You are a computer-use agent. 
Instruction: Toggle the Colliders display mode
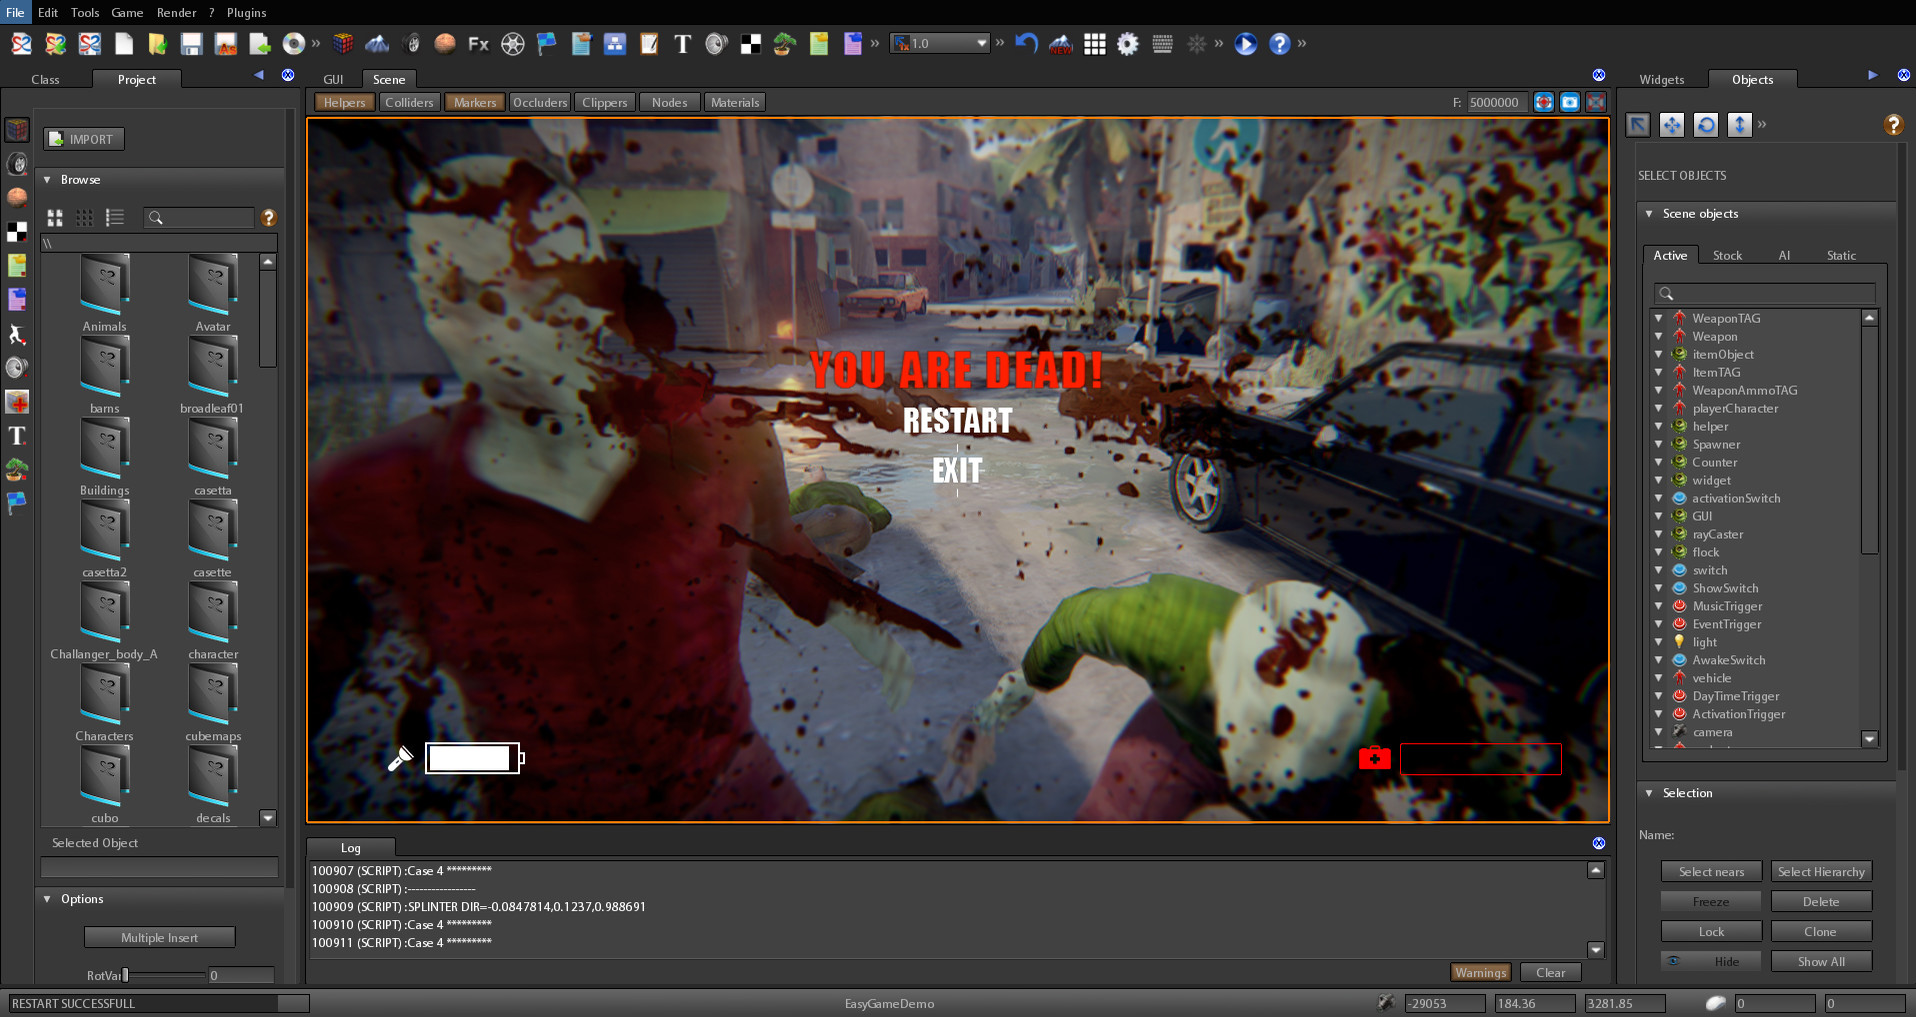(x=409, y=101)
